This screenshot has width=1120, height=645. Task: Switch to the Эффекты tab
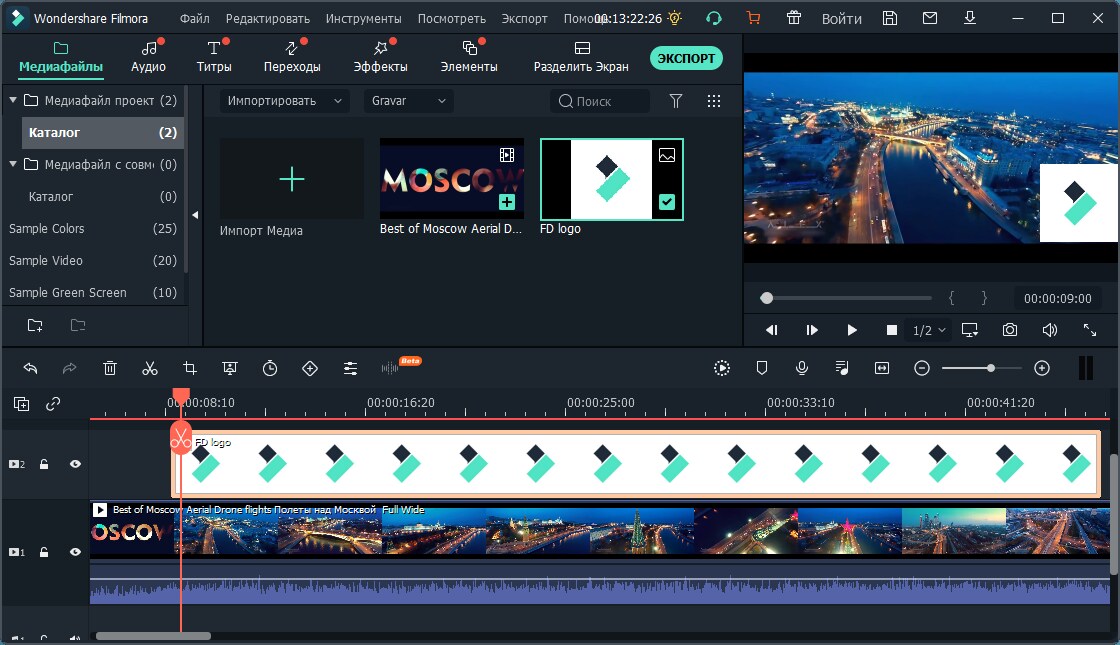(x=380, y=57)
